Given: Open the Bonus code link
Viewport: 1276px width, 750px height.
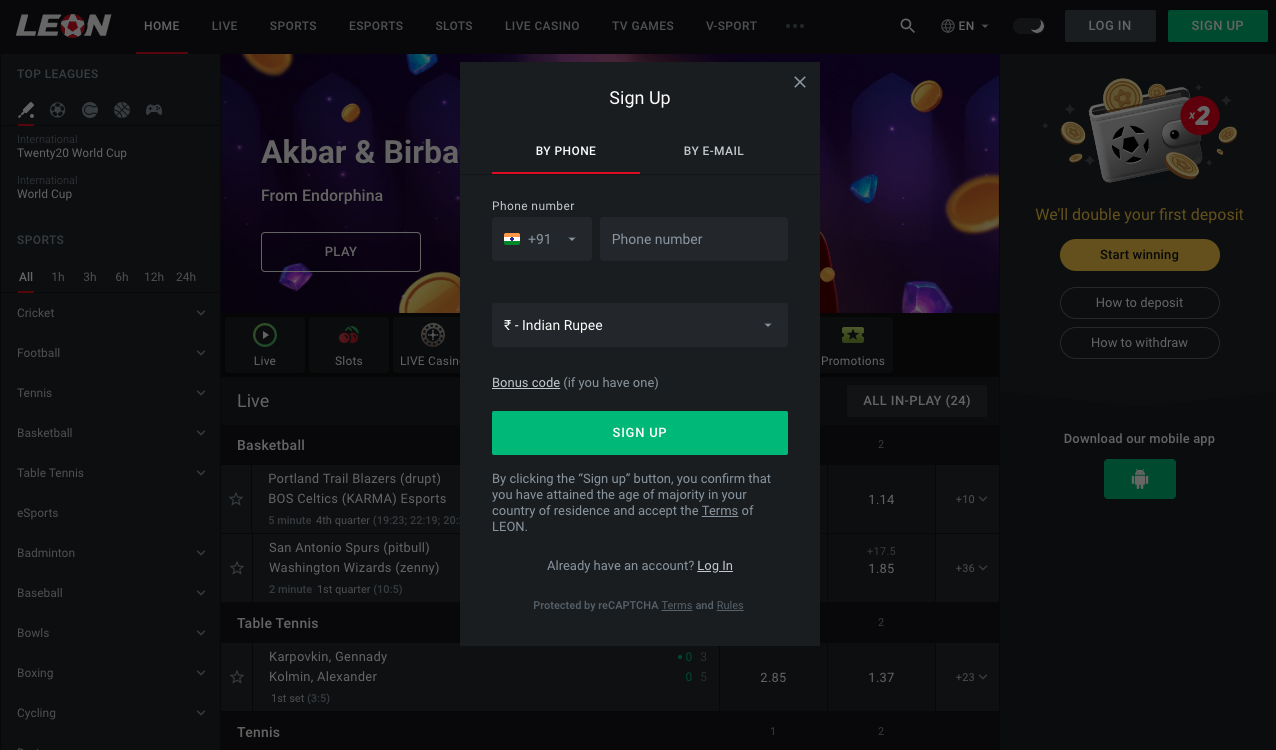Looking at the screenshot, I should point(525,383).
